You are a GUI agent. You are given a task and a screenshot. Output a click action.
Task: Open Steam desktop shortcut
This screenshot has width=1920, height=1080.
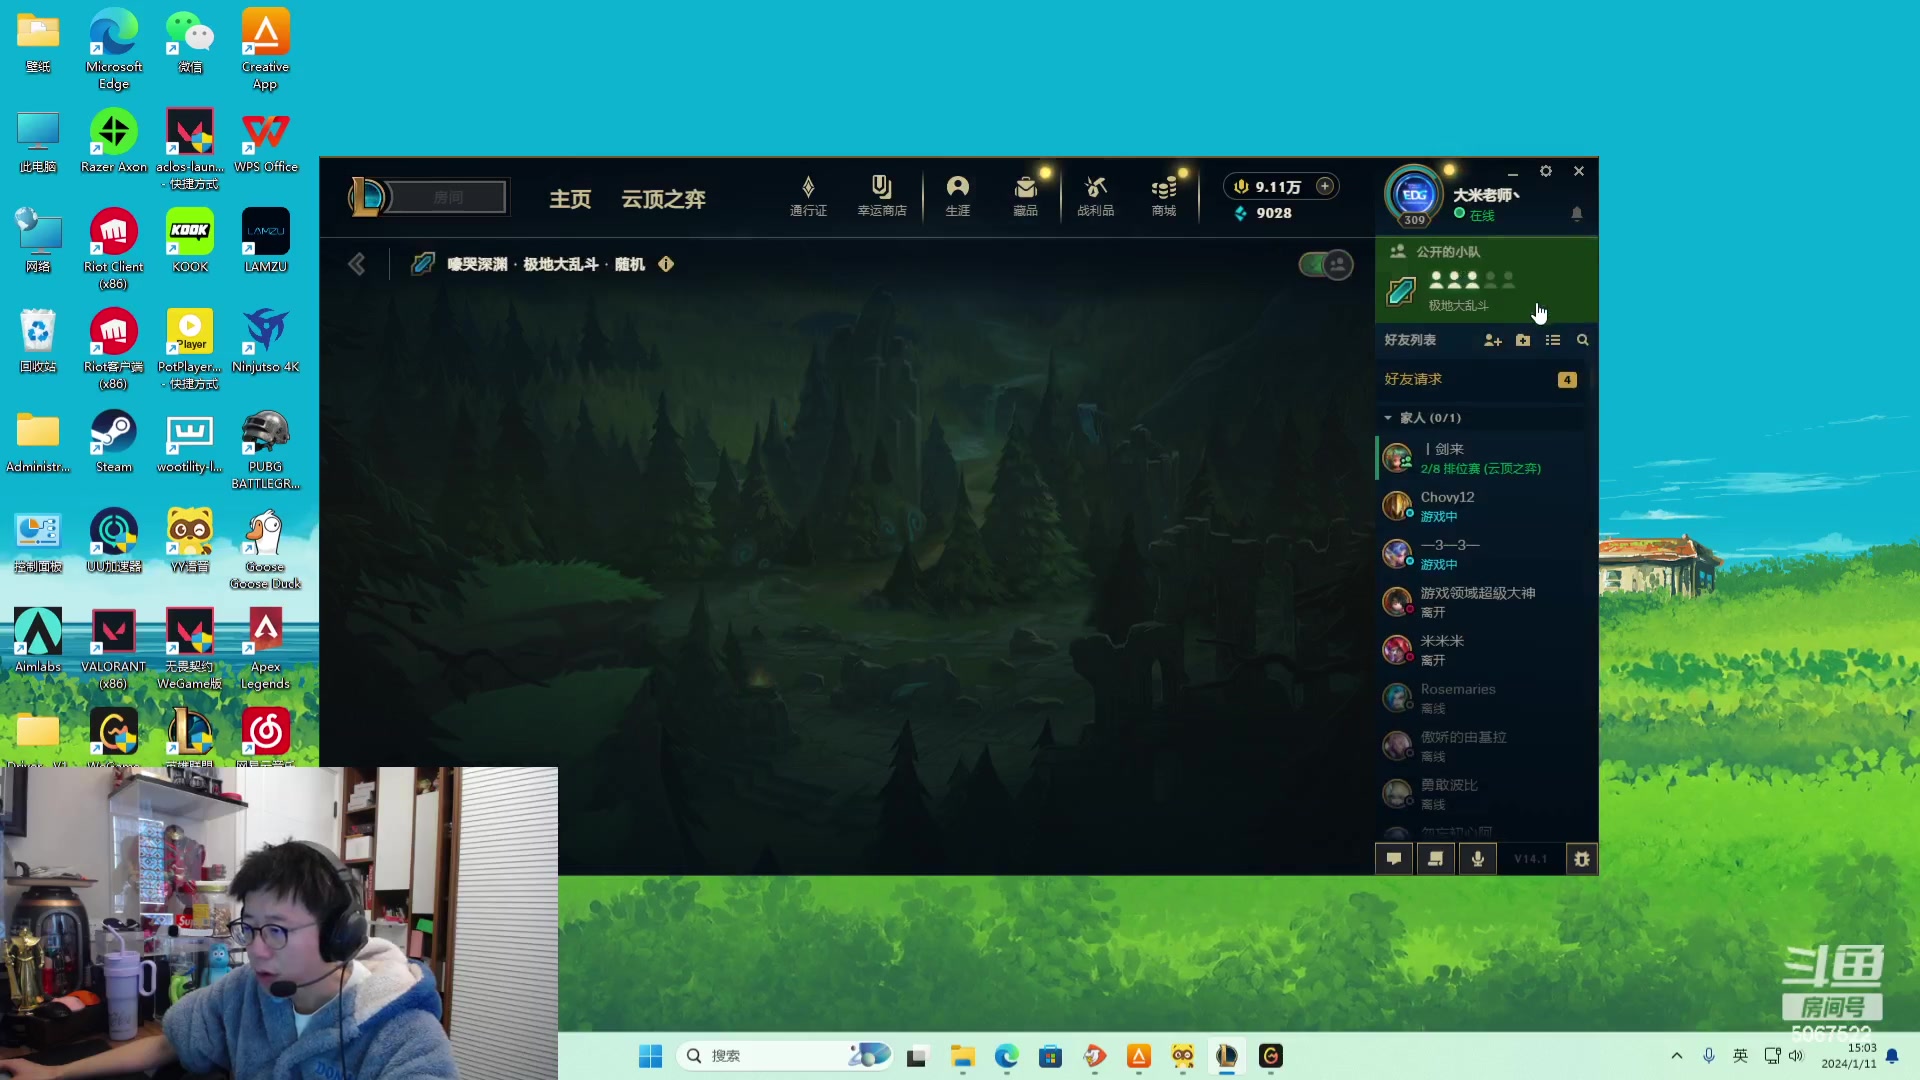pyautogui.click(x=114, y=442)
